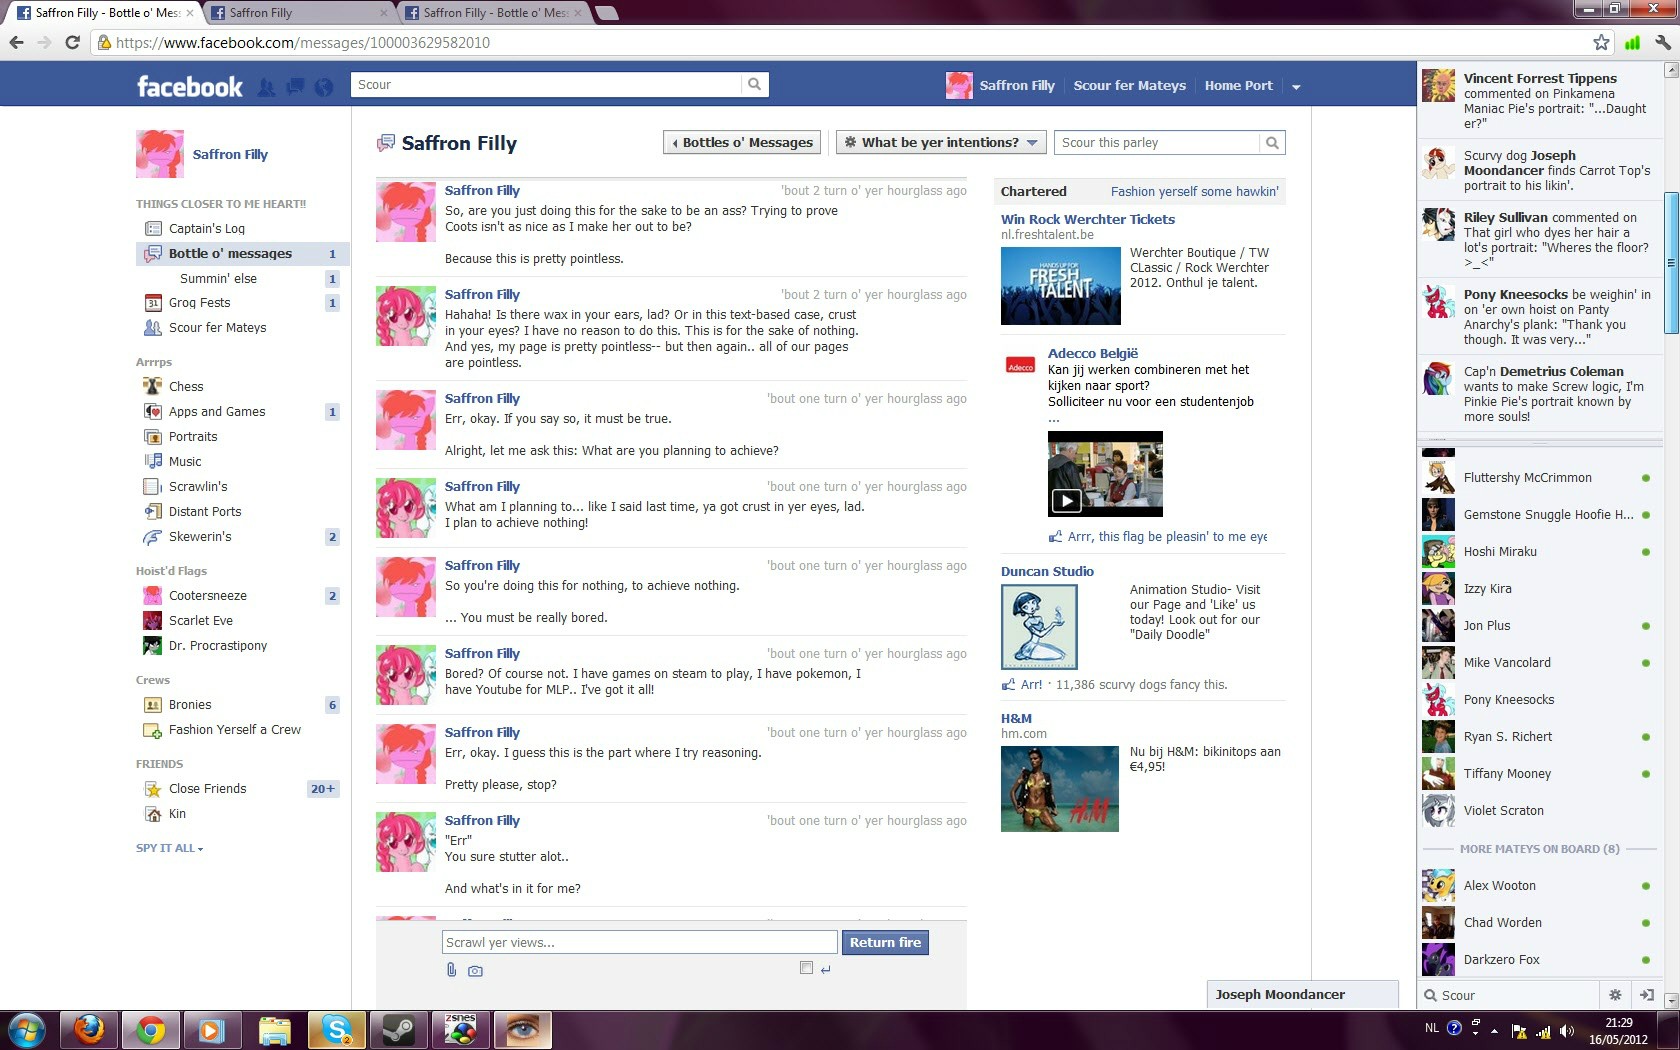Open the messages icon in Facebook header
This screenshot has width=1680, height=1050.
point(295,87)
